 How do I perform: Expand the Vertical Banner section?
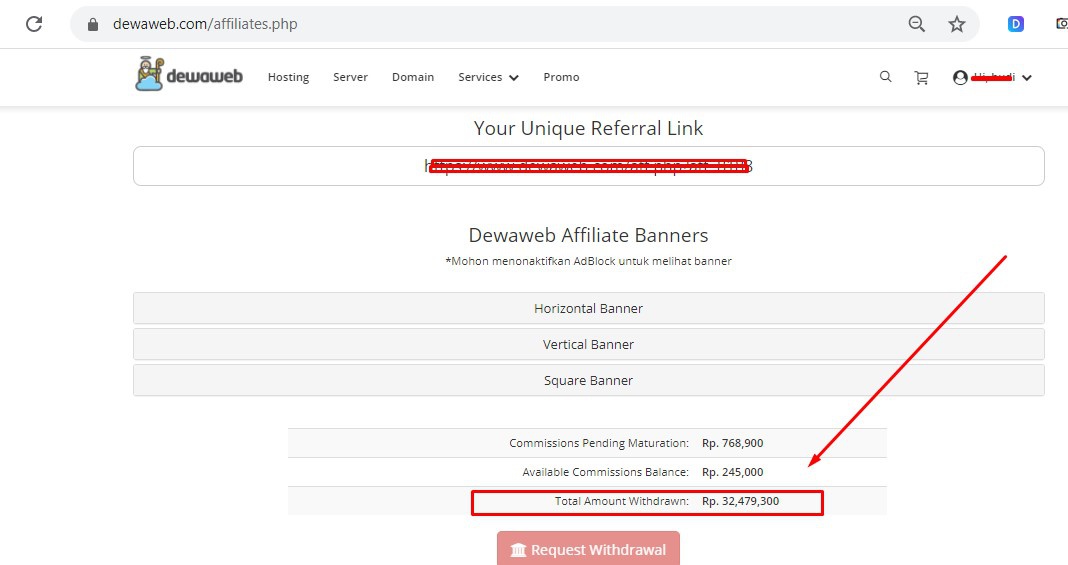click(588, 344)
